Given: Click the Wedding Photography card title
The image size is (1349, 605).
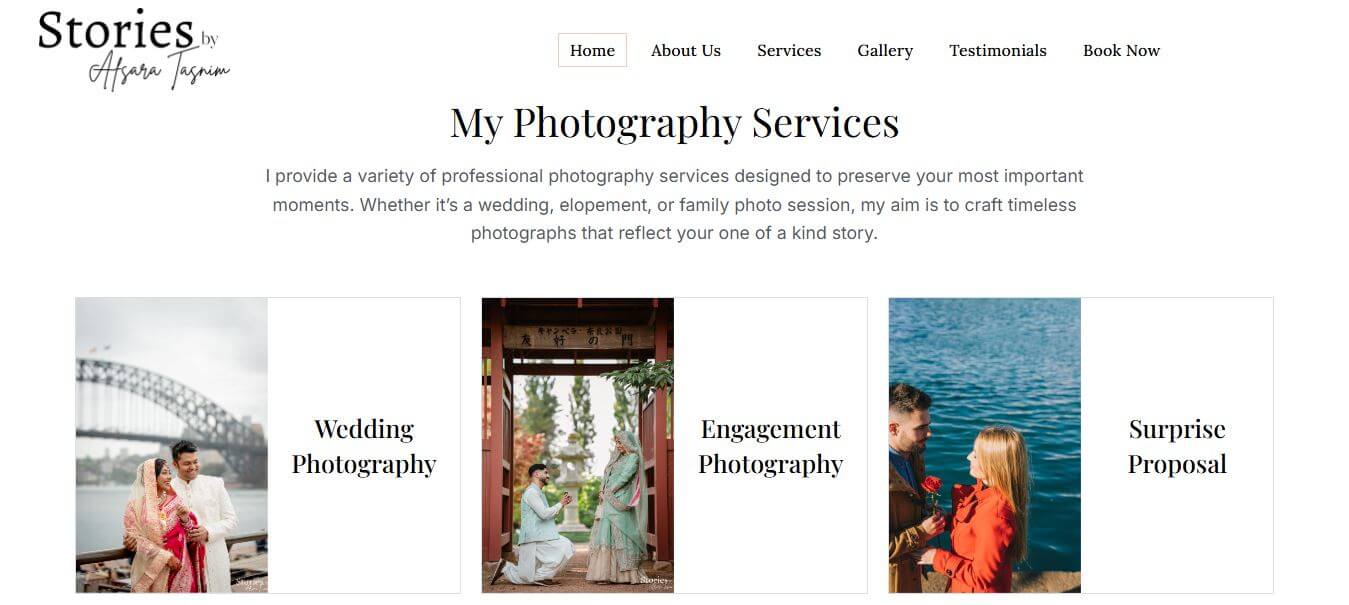Looking at the screenshot, I should pyautogui.click(x=364, y=446).
